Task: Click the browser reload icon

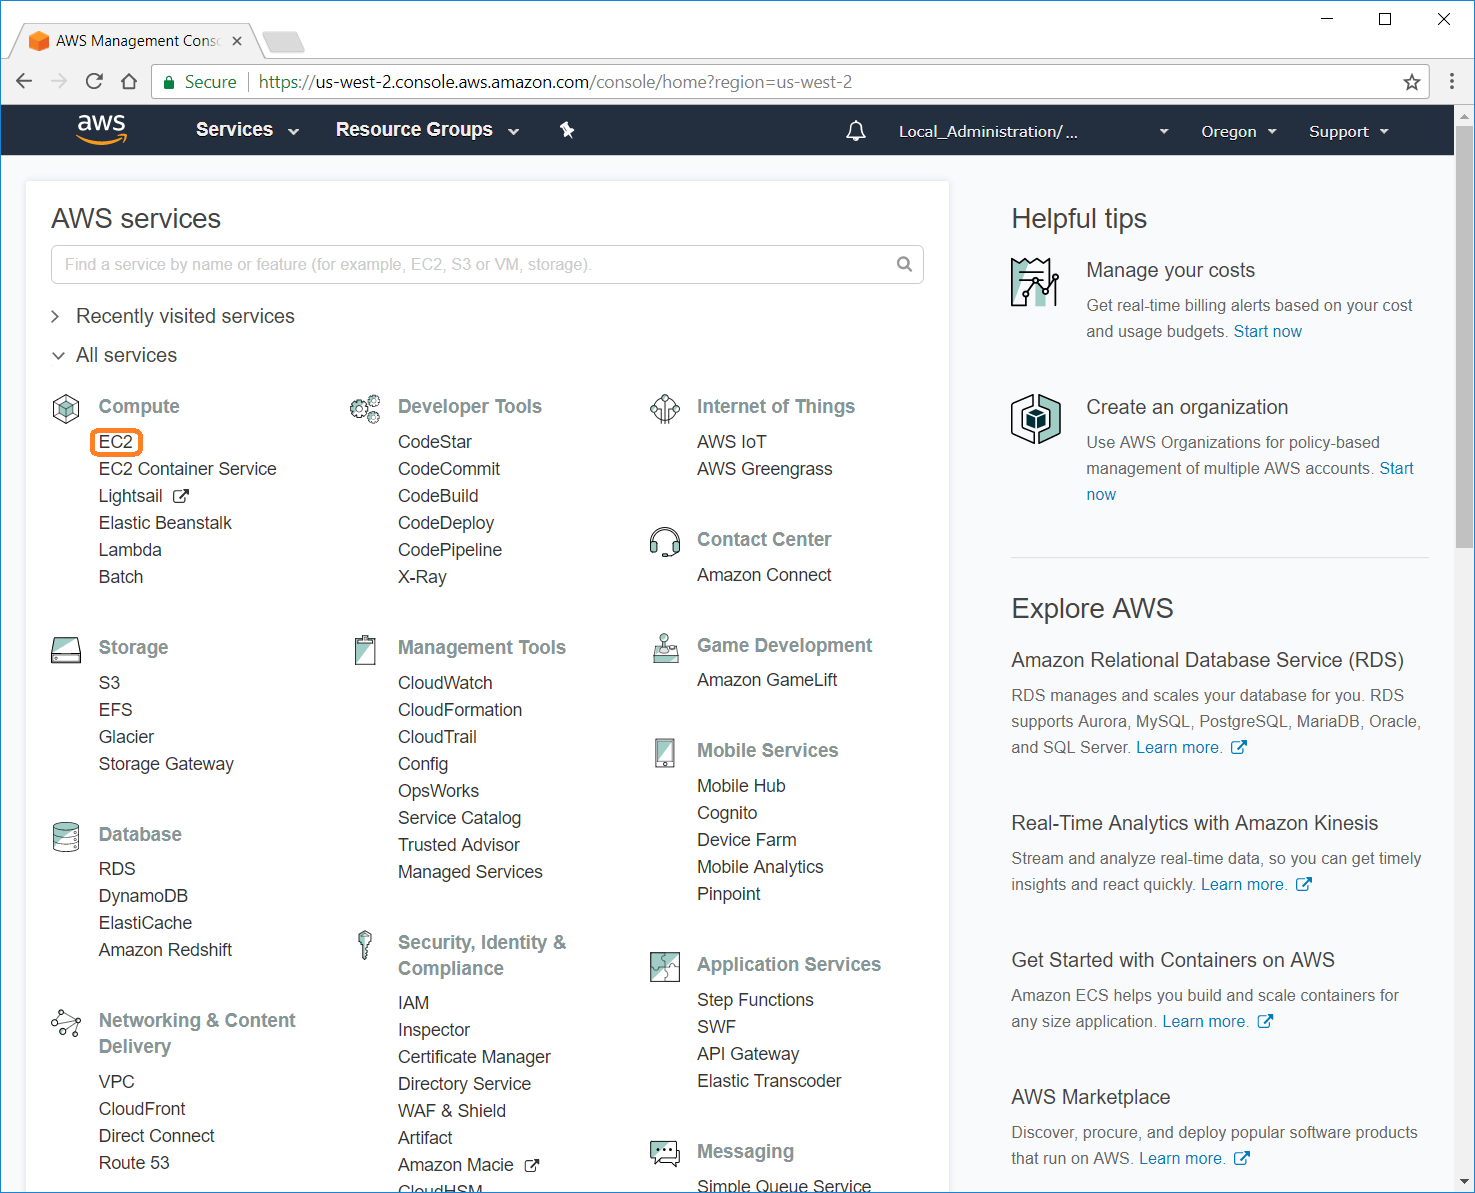Action: click(94, 82)
